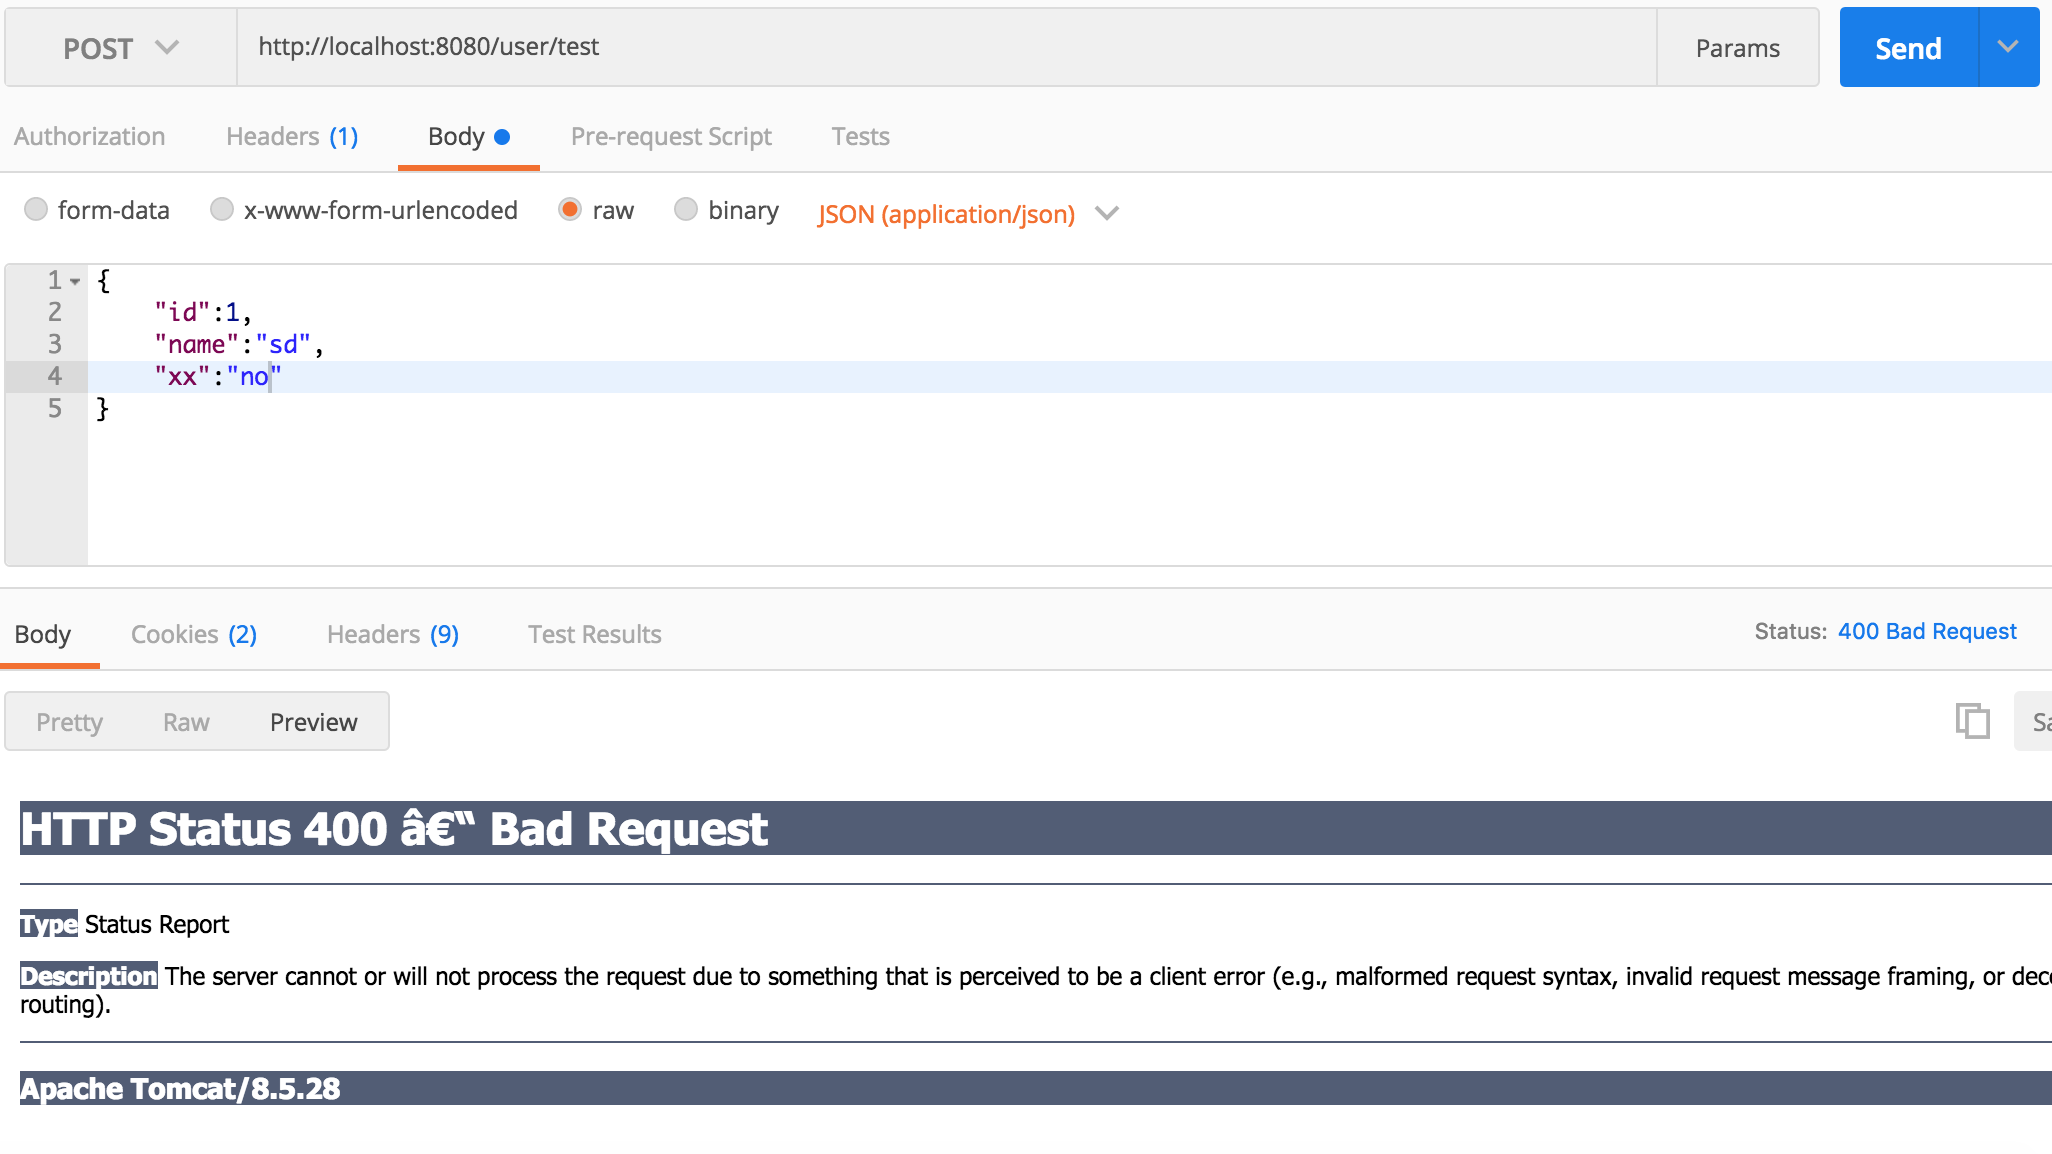Open the Params editor
Viewport: 2052px width, 1154px height.
(x=1738, y=48)
